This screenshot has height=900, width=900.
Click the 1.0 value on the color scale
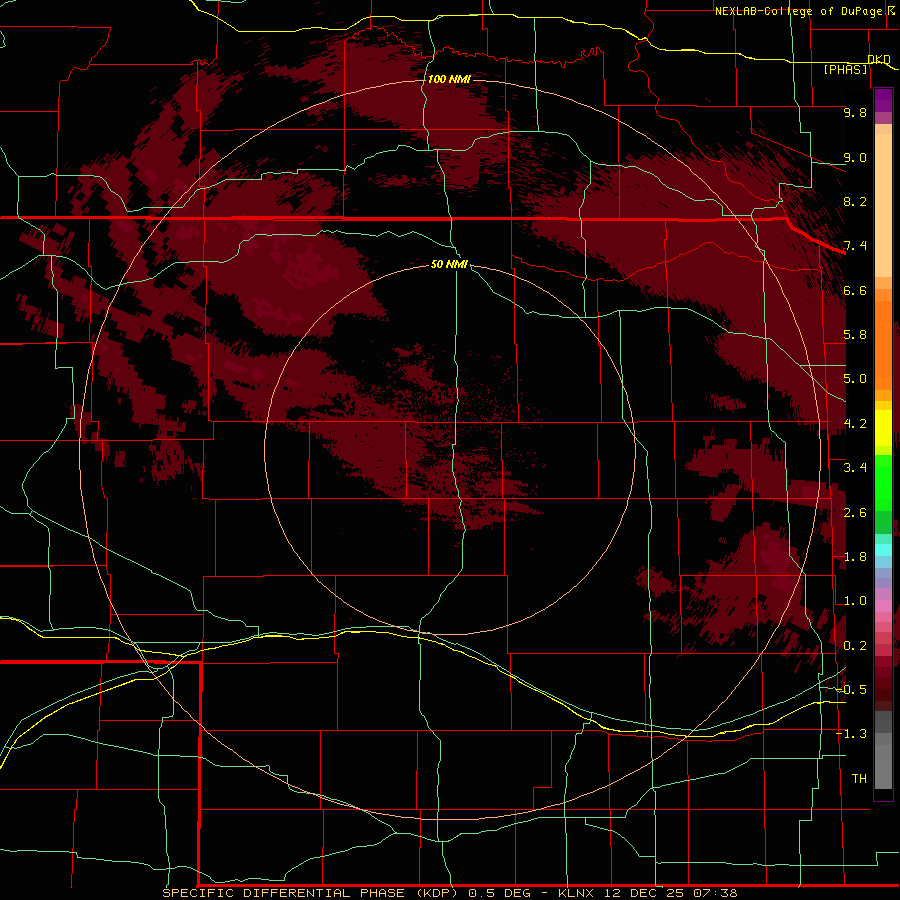(855, 601)
